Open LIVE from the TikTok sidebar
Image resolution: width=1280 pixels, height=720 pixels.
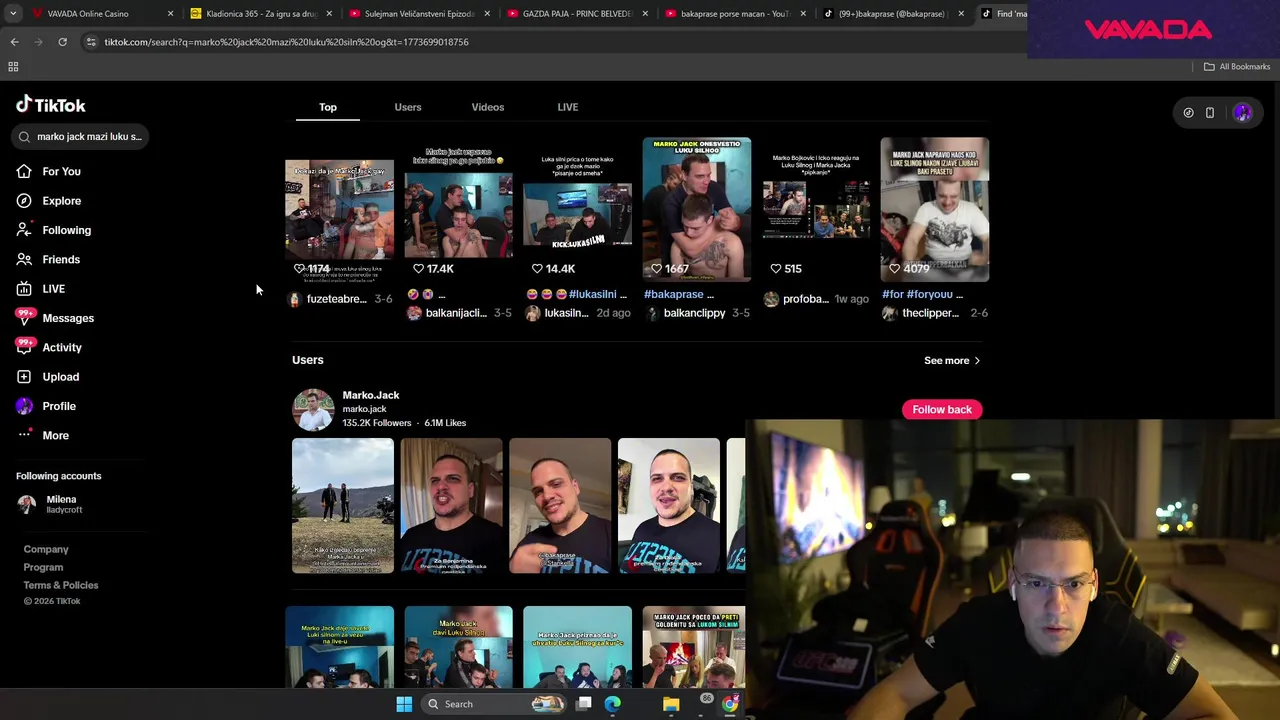(53, 289)
